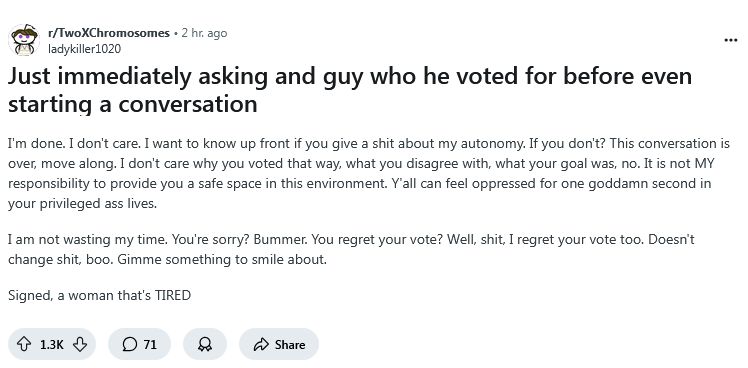Visit the r/TwoXChromosomes subreddit link
This screenshot has width=748, height=368.
point(109,33)
